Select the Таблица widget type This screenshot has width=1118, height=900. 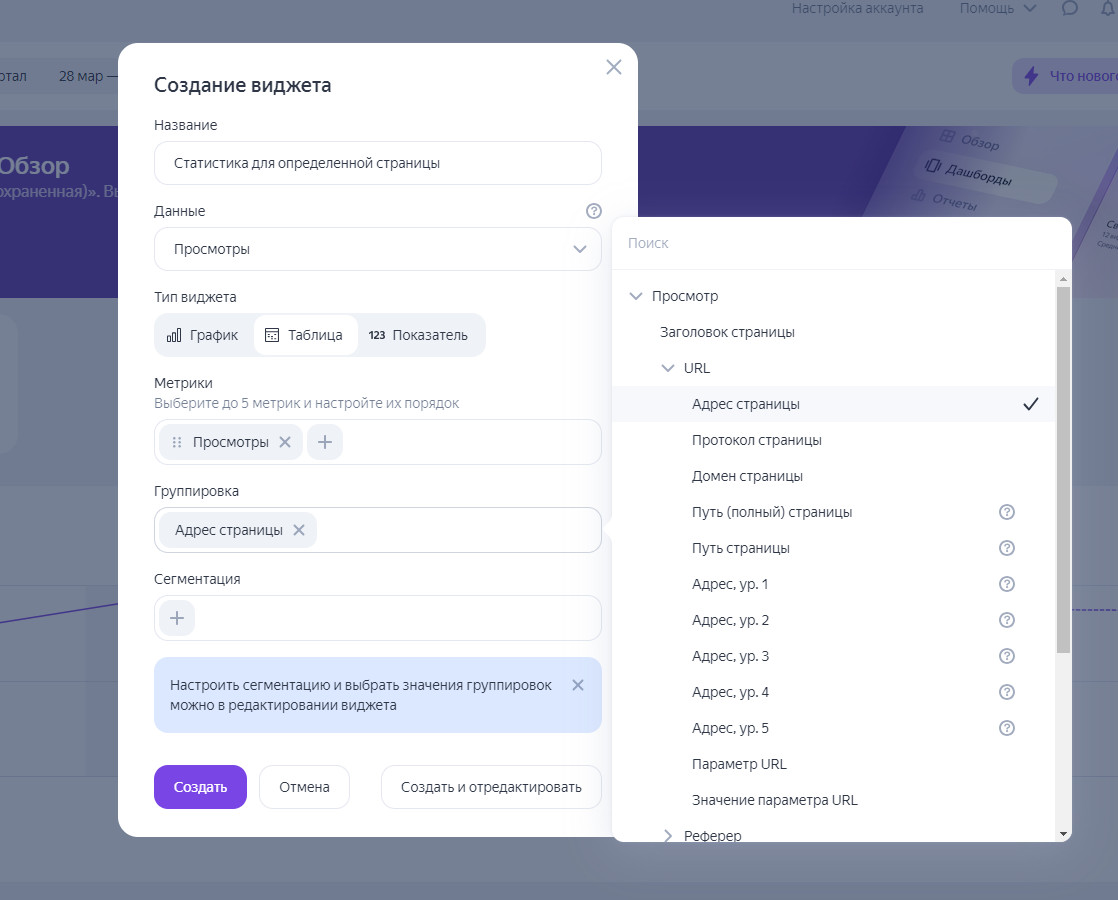[x=304, y=335]
